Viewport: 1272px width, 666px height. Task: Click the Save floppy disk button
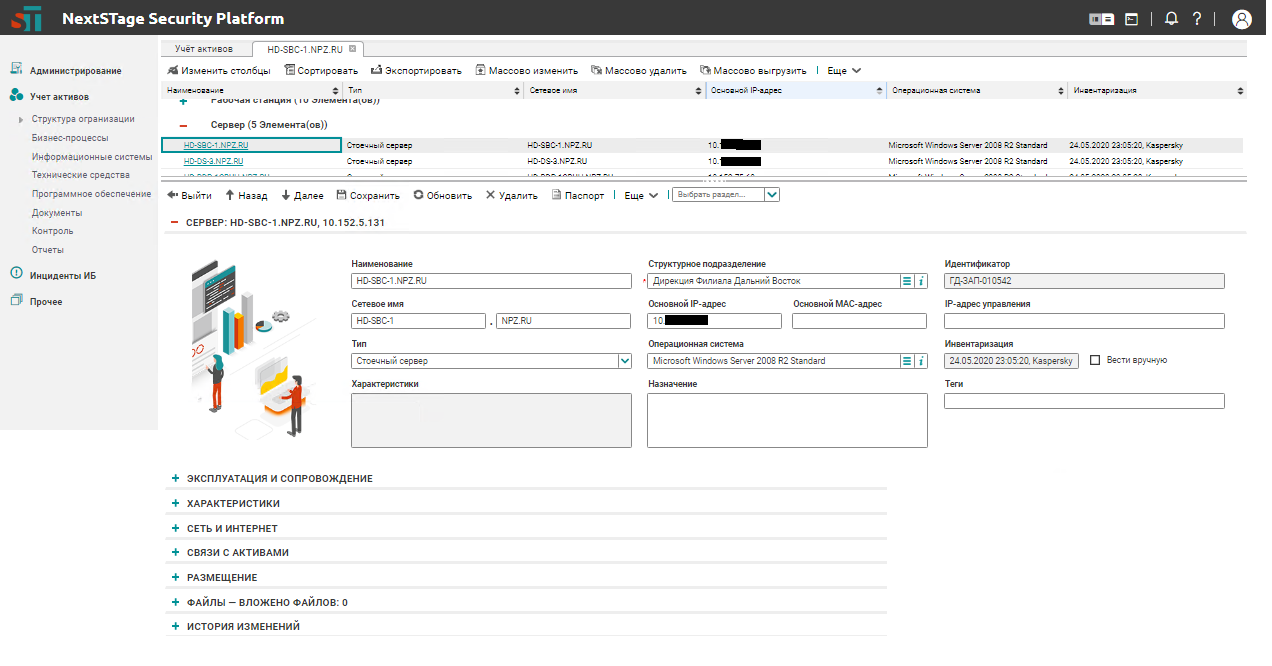tap(367, 196)
